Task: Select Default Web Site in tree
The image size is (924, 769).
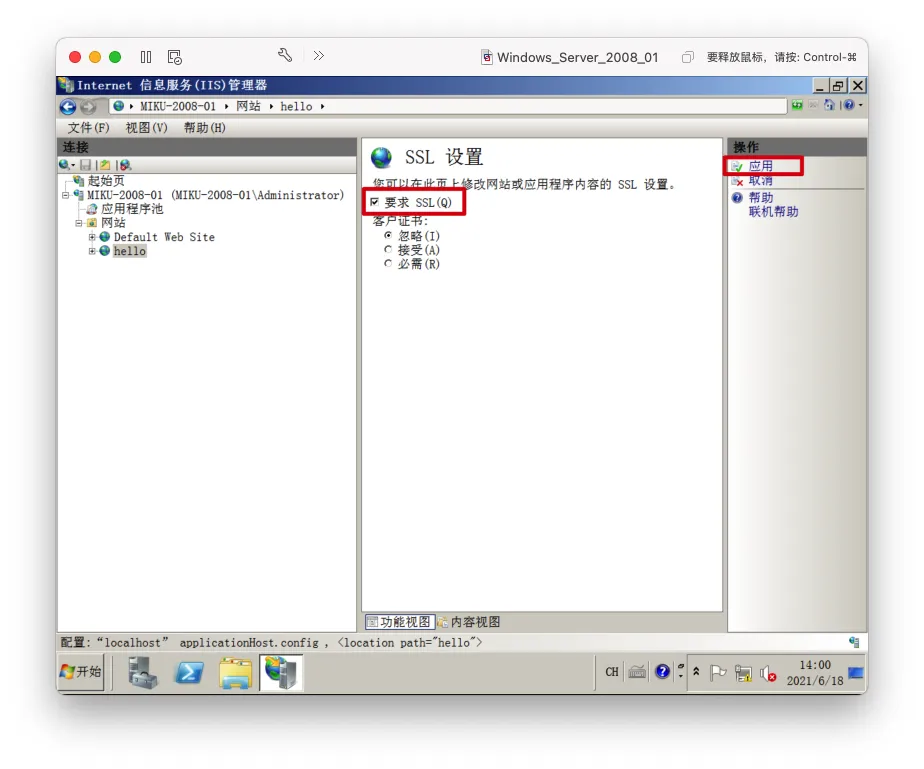Action: [164, 237]
